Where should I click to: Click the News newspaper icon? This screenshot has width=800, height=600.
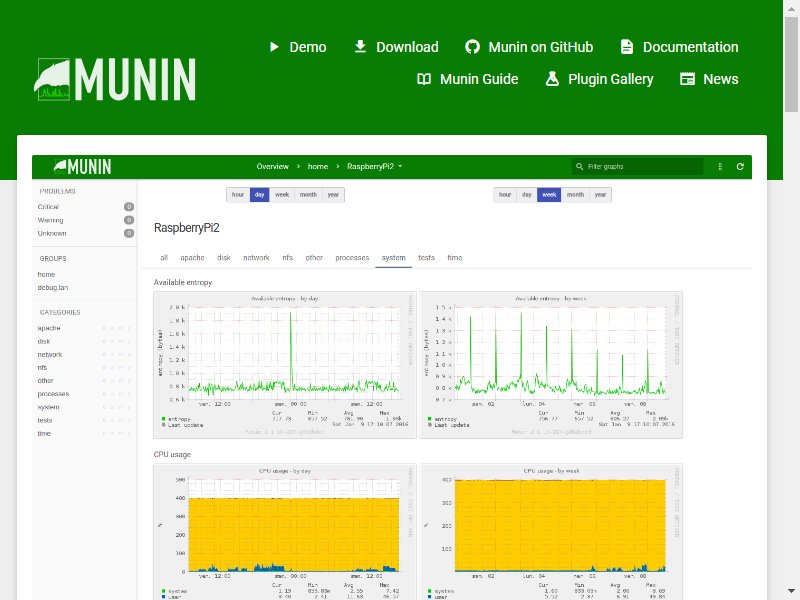pyautogui.click(x=687, y=79)
